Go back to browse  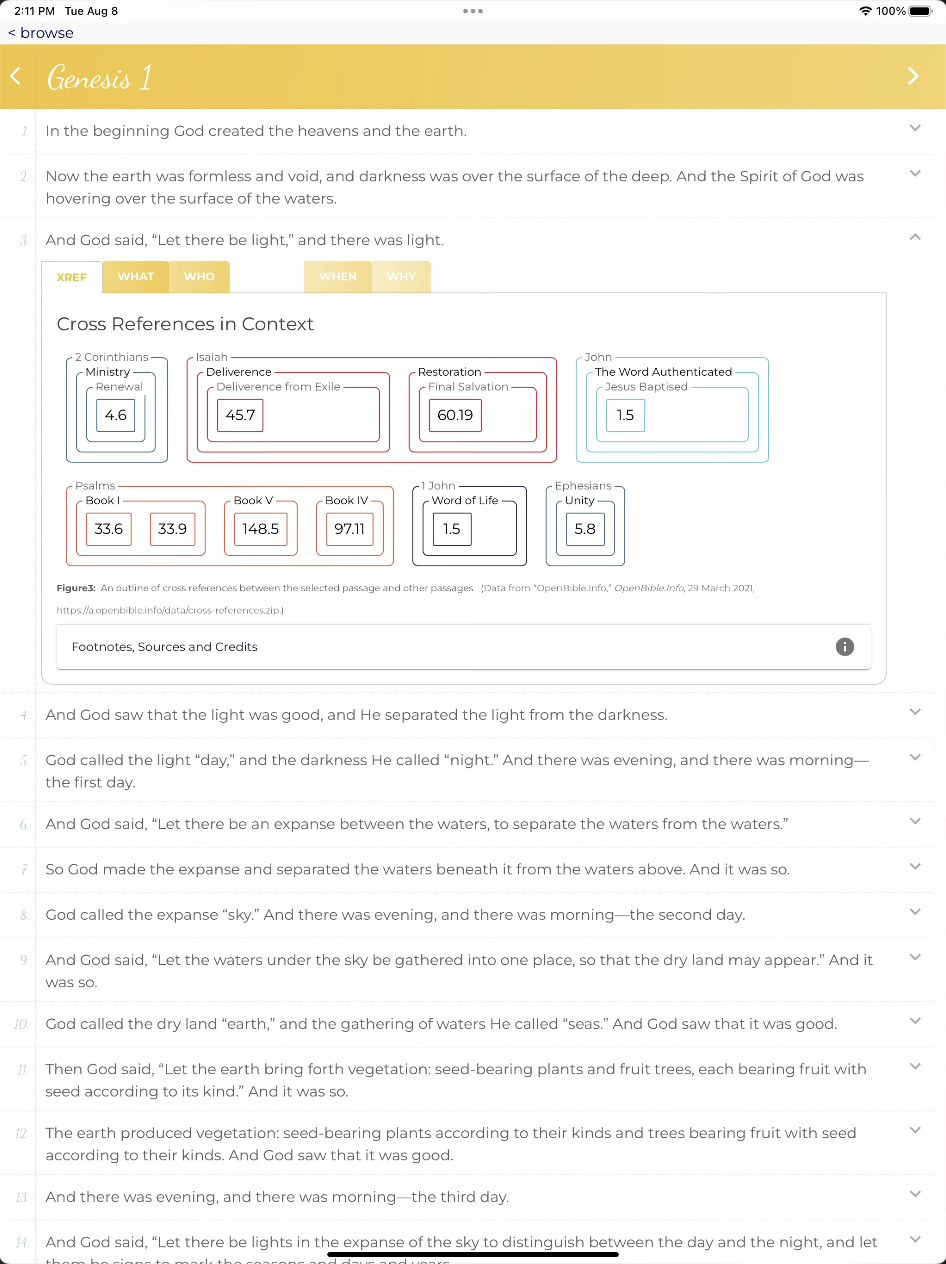point(41,33)
